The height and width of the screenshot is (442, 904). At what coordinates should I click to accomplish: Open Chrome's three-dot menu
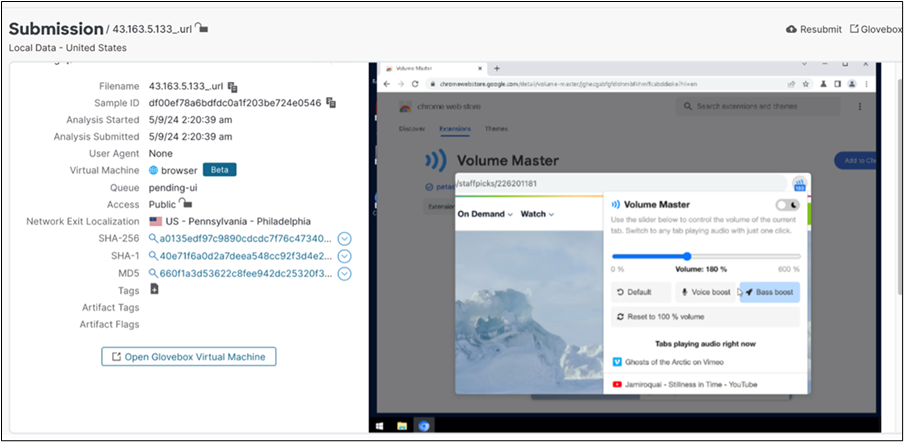coord(866,84)
